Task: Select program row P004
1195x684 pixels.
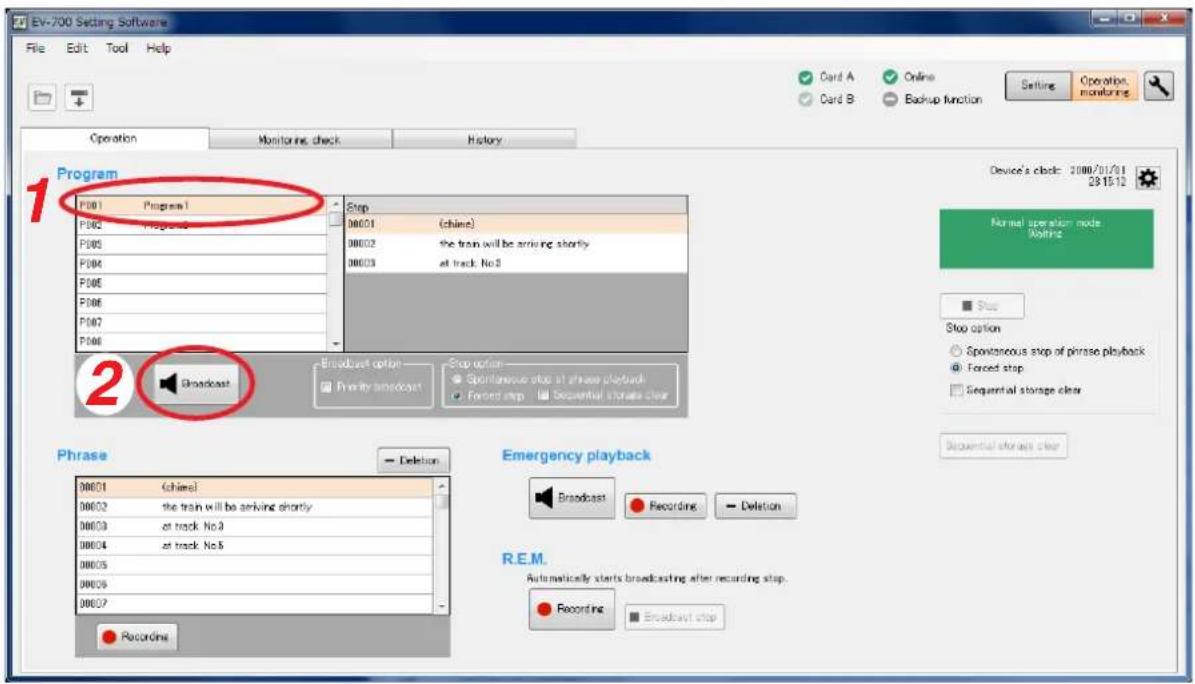Action: click(x=202, y=264)
